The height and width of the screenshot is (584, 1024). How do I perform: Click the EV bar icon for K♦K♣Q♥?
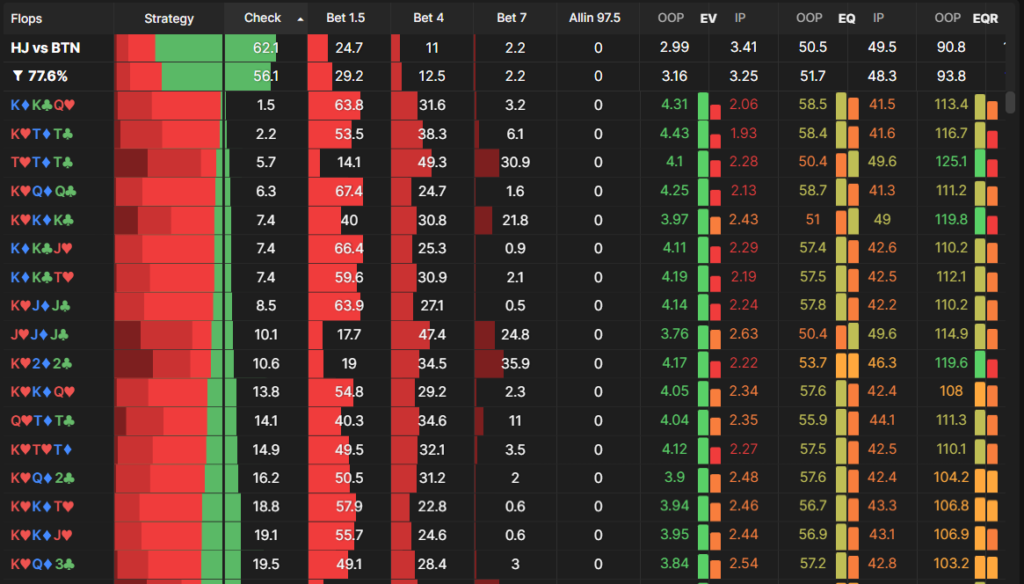point(708,105)
